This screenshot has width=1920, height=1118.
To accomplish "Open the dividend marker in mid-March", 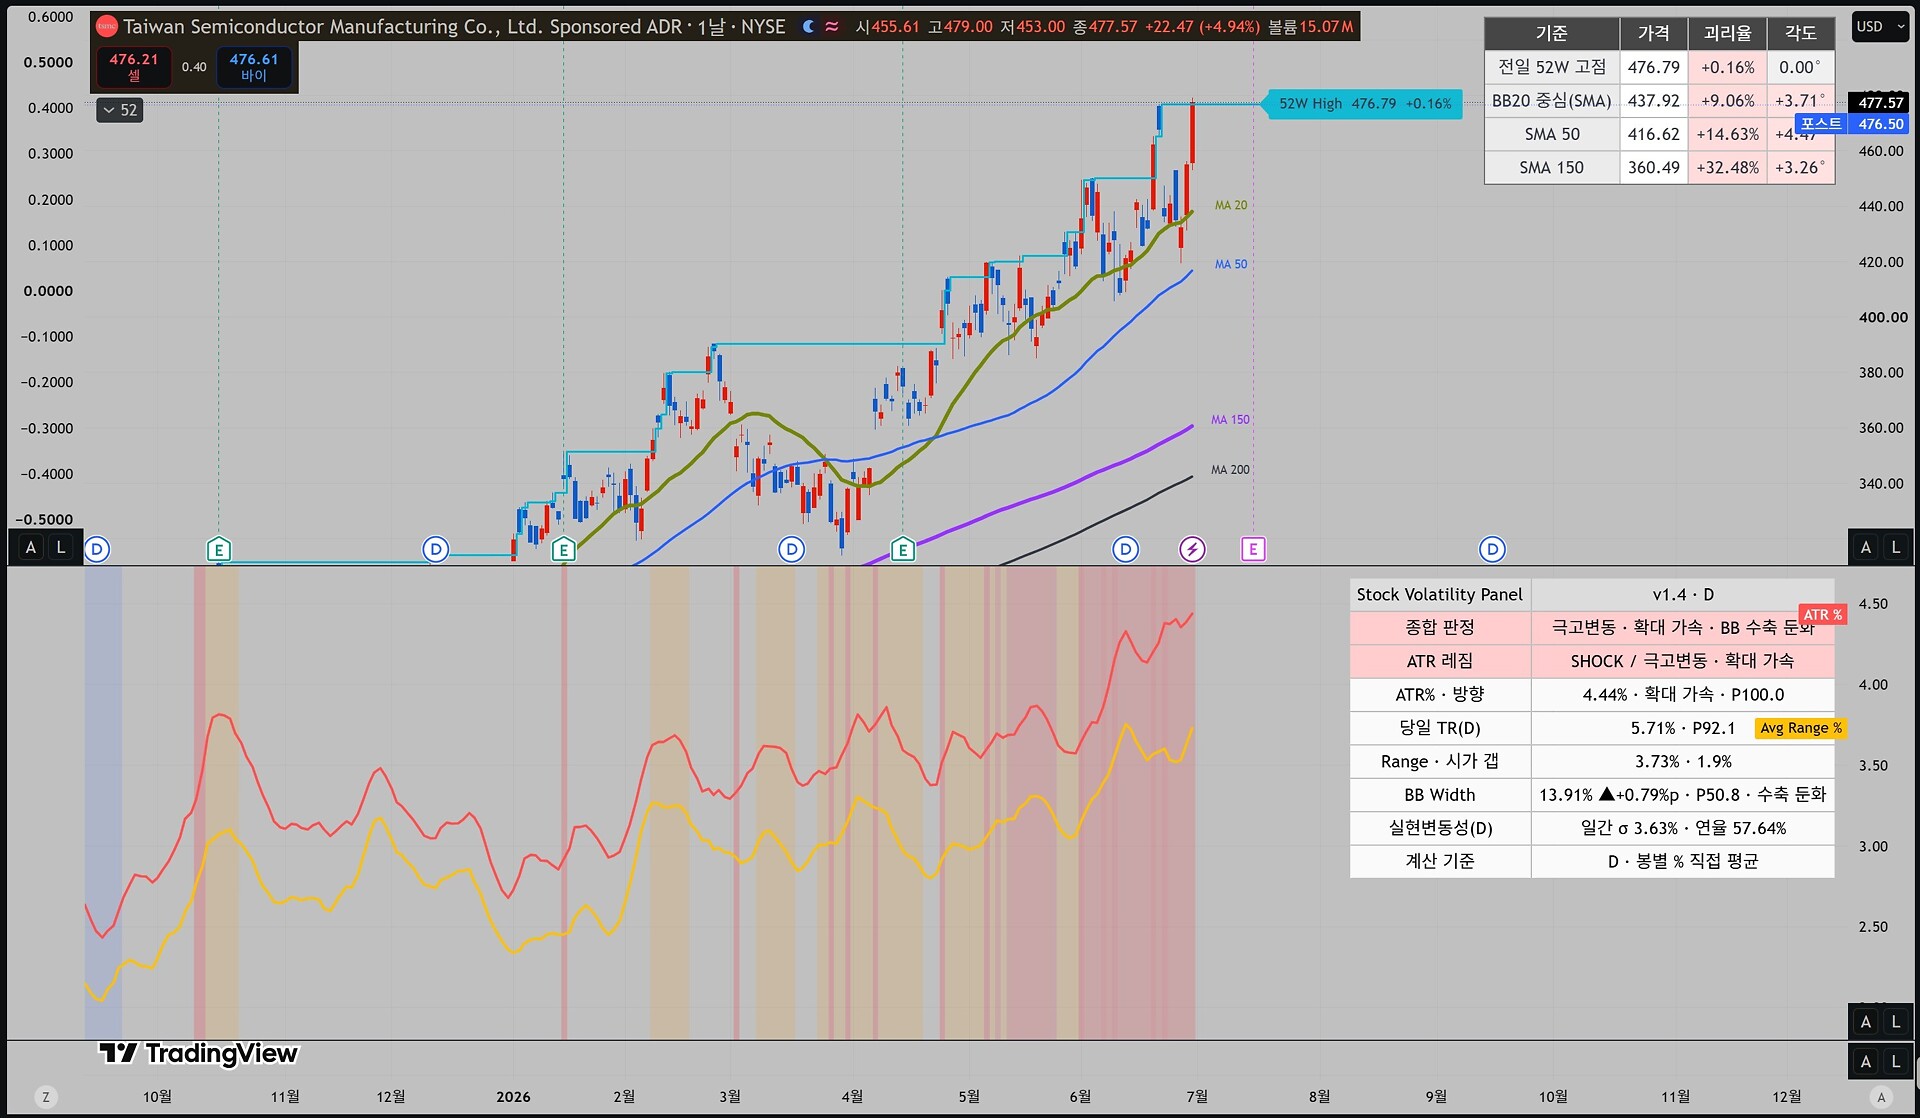I will click(x=791, y=549).
